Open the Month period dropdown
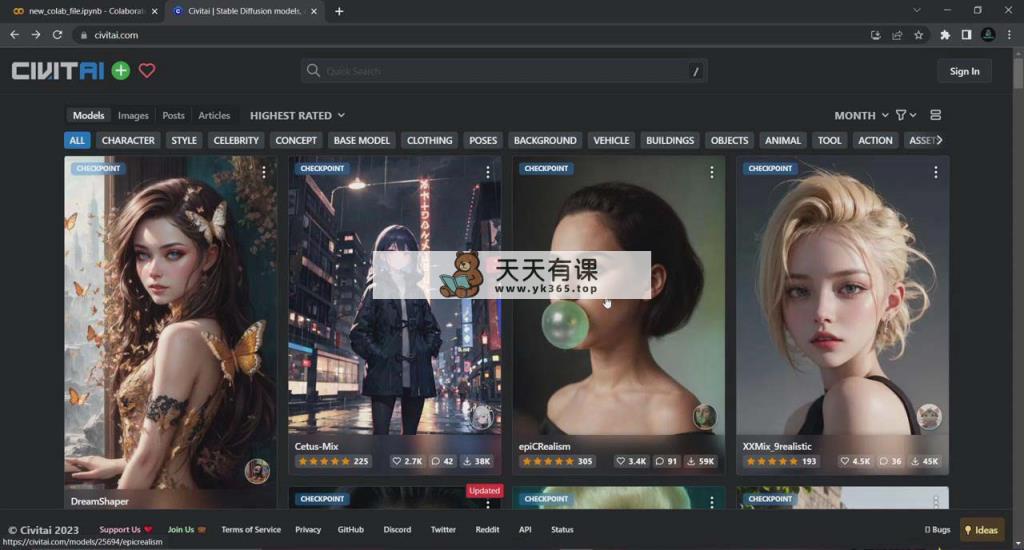 pos(861,116)
